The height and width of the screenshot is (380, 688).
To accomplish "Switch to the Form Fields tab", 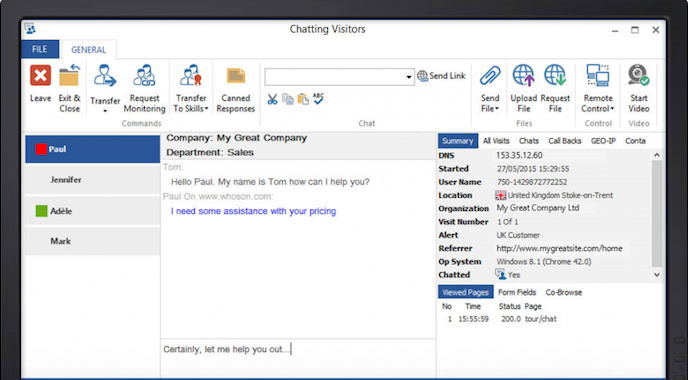I will tap(517, 292).
